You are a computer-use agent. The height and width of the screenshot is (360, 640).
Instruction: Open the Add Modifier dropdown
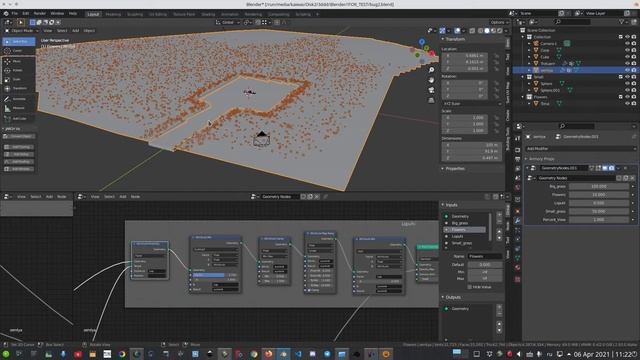coord(580,149)
